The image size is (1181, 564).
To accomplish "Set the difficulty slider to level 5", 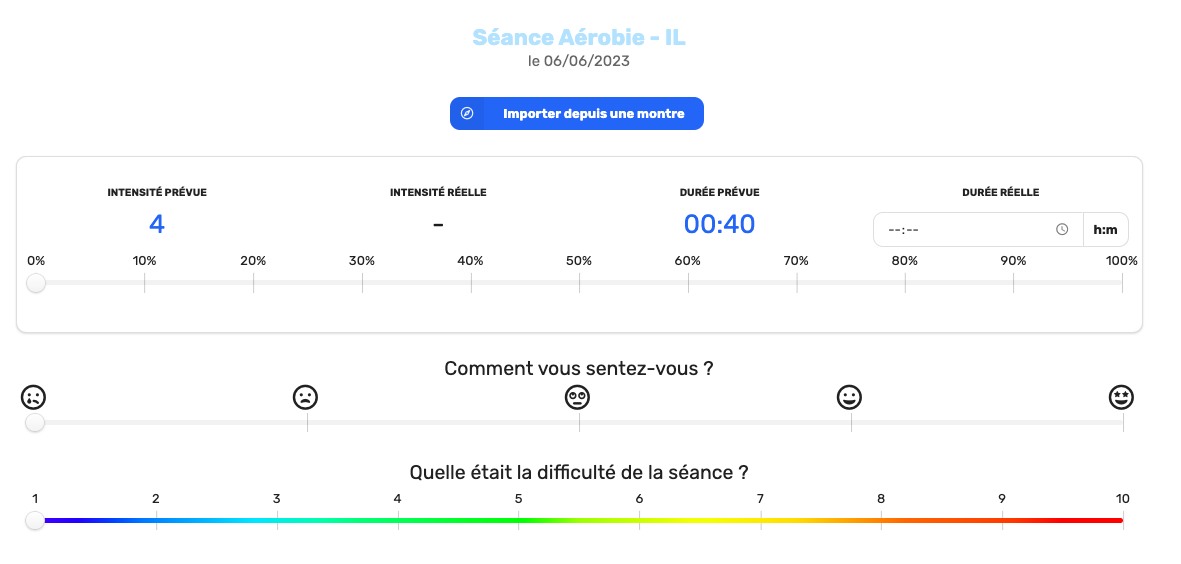I will (x=518, y=520).
